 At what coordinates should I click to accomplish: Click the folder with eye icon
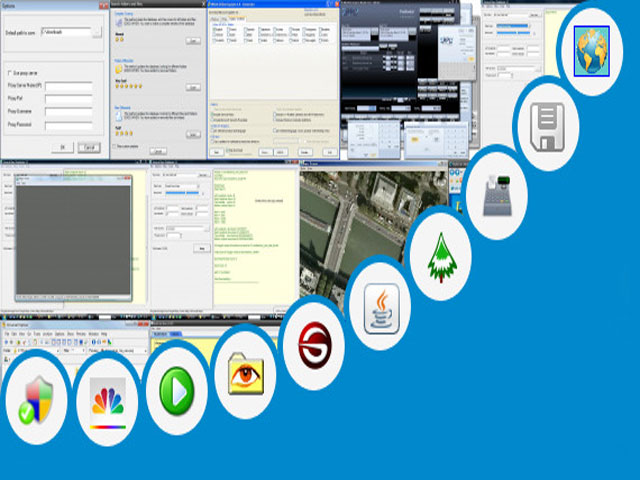[x=246, y=371]
